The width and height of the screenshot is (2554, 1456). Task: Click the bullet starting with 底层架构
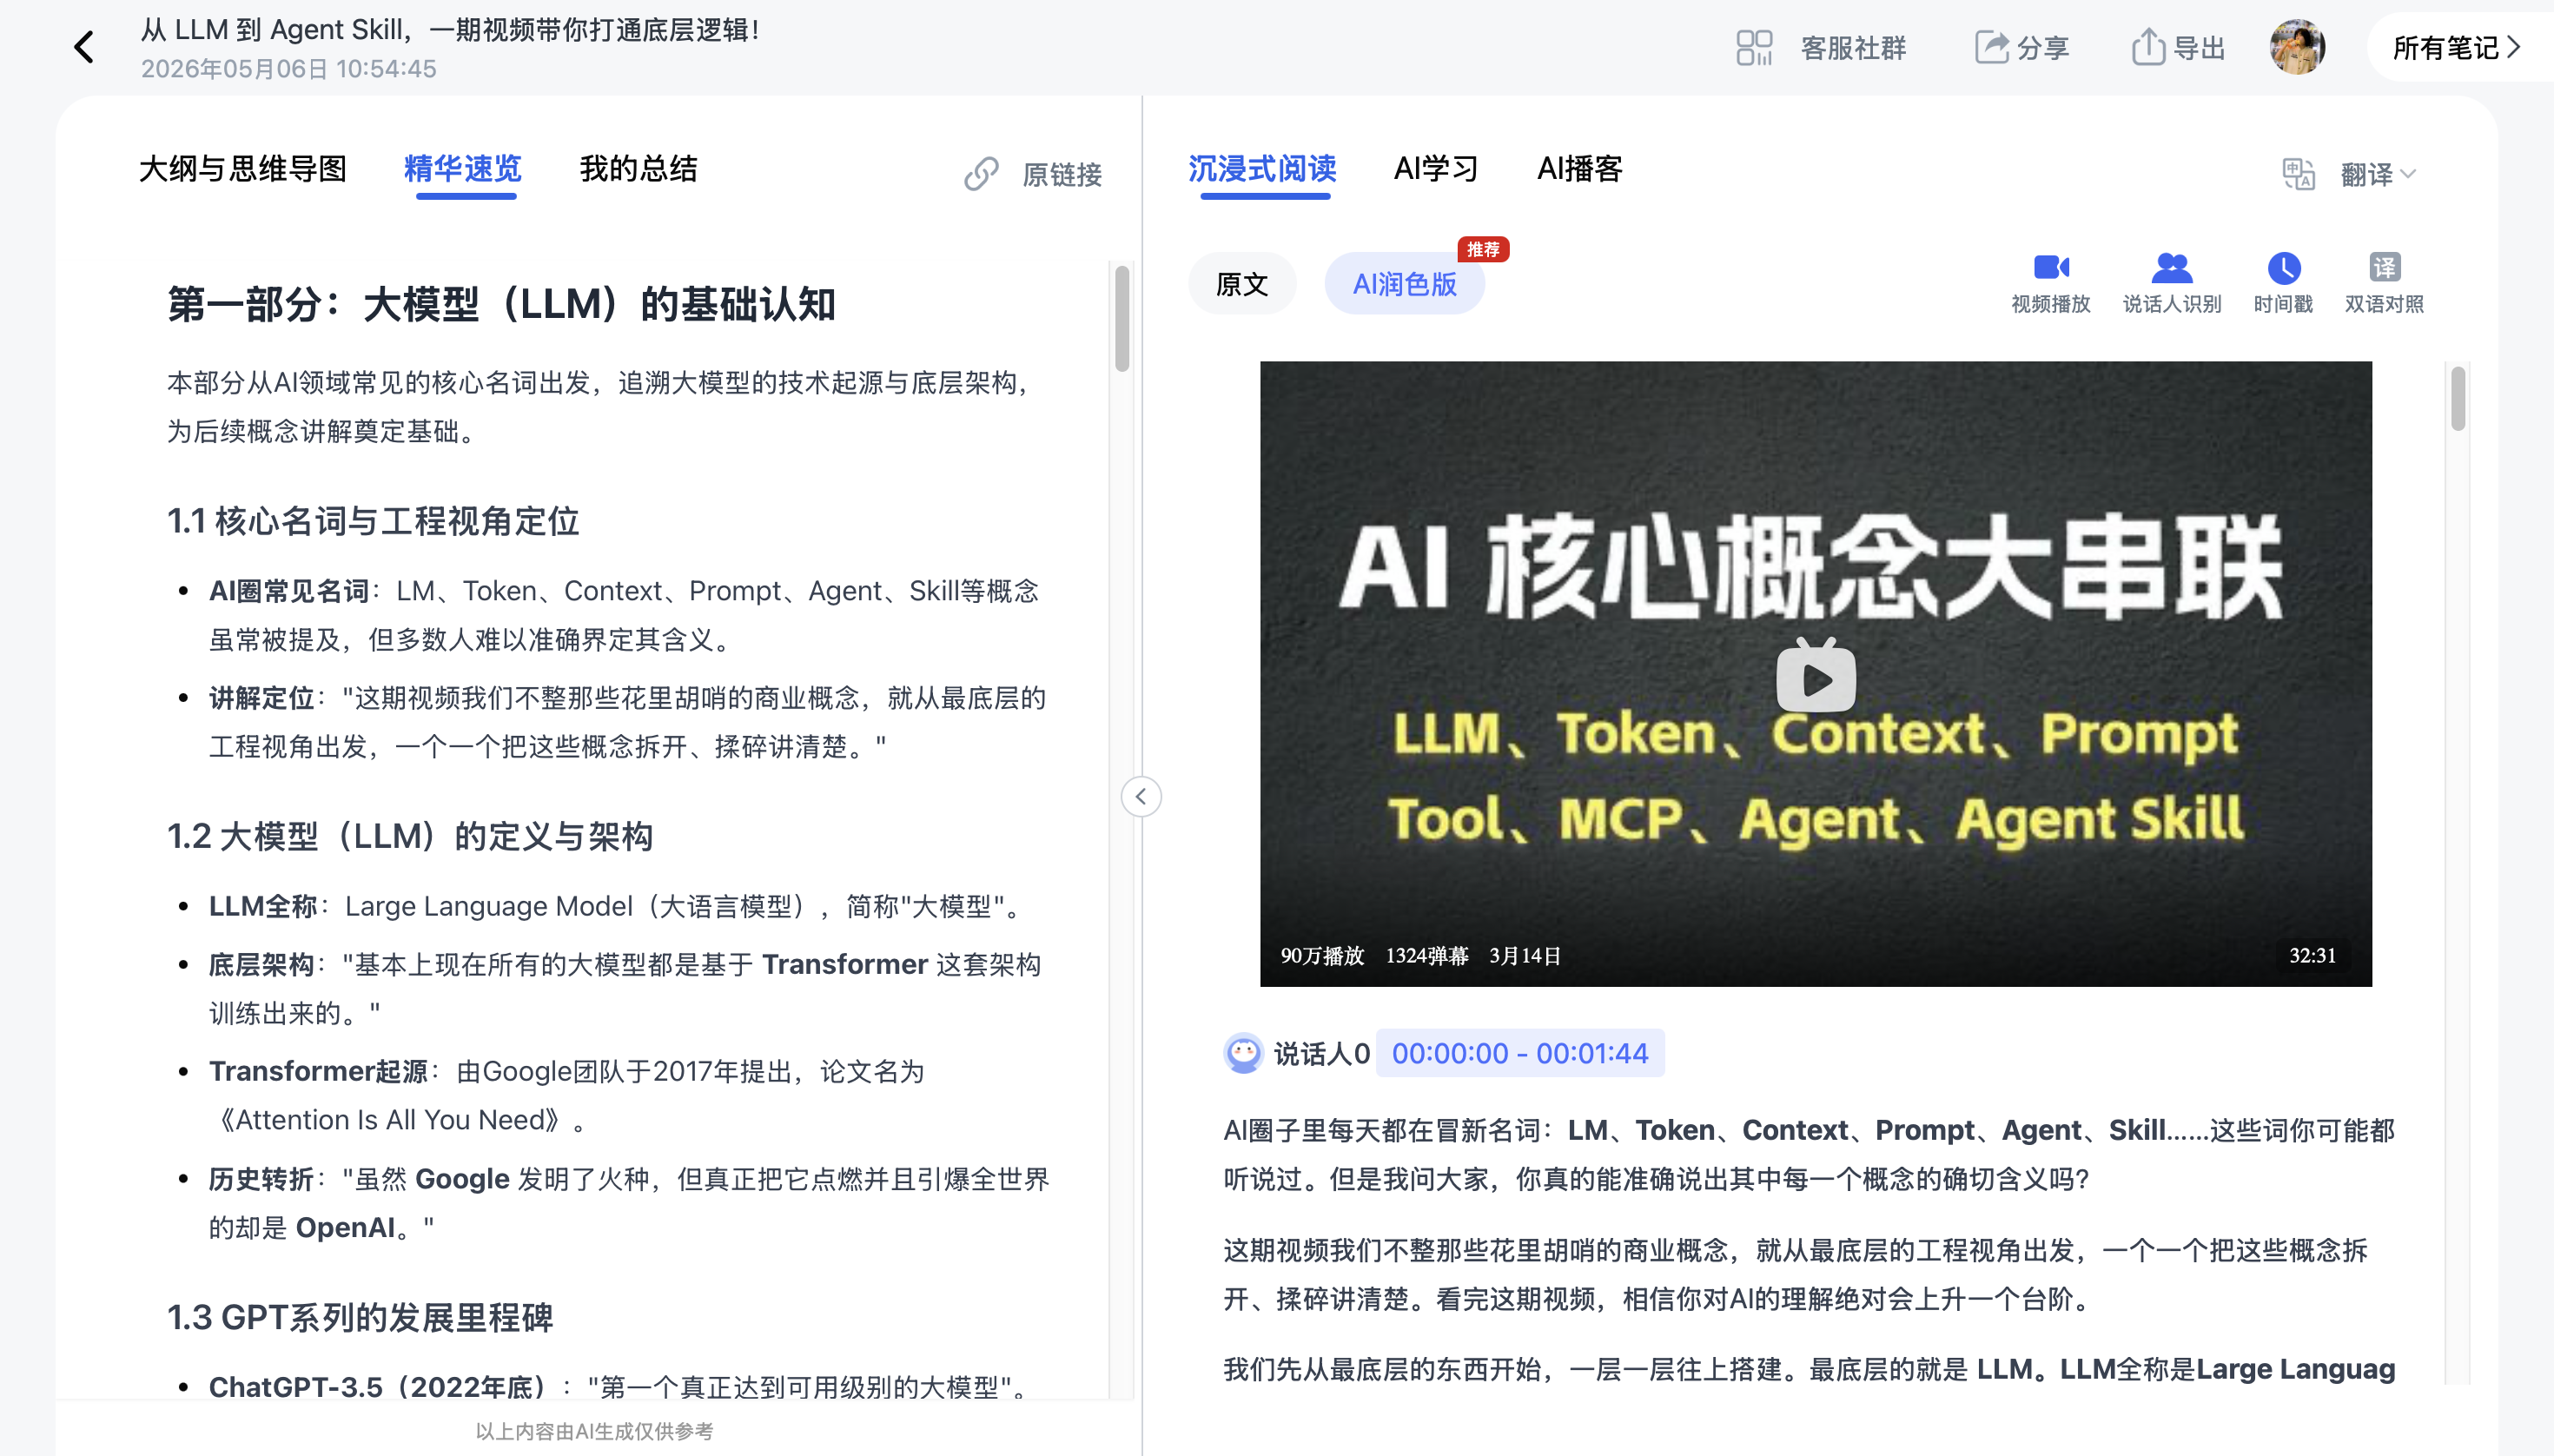(625, 988)
